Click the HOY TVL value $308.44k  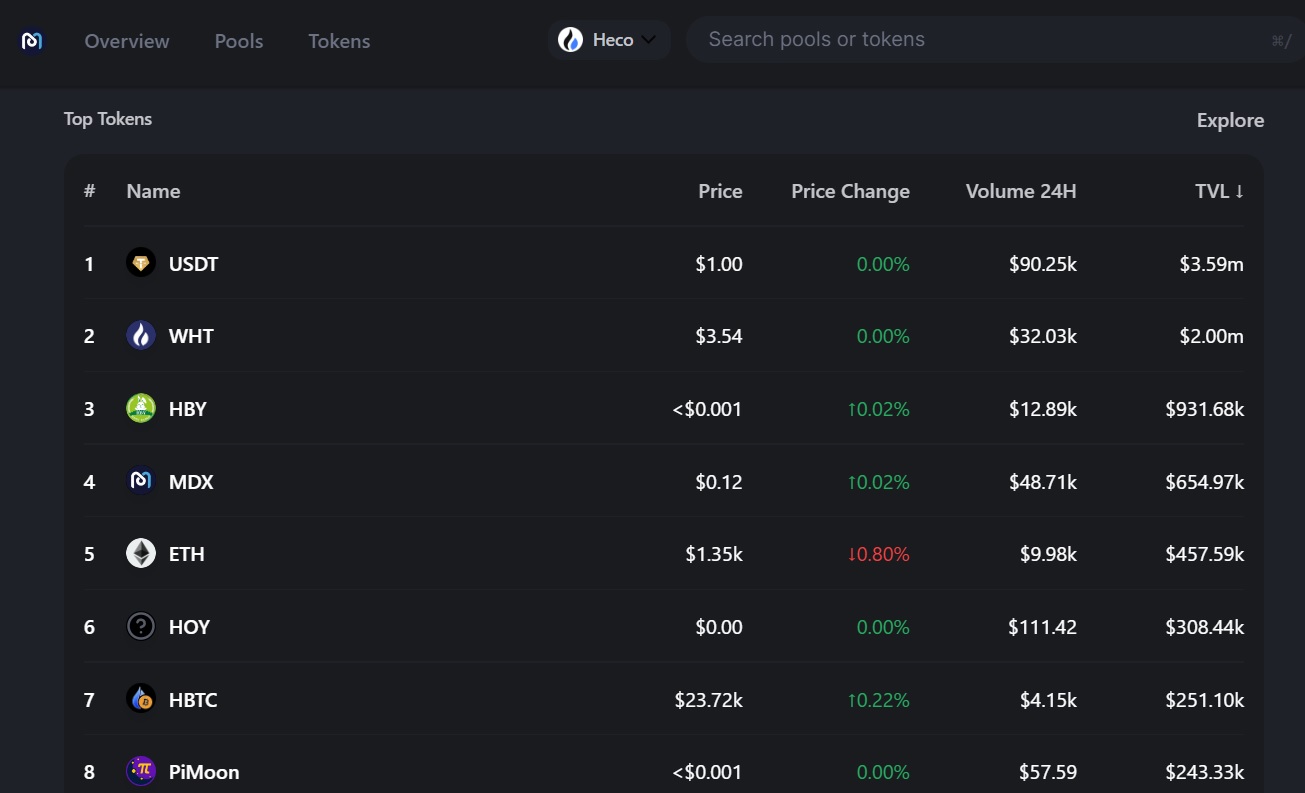coord(1205,627)
